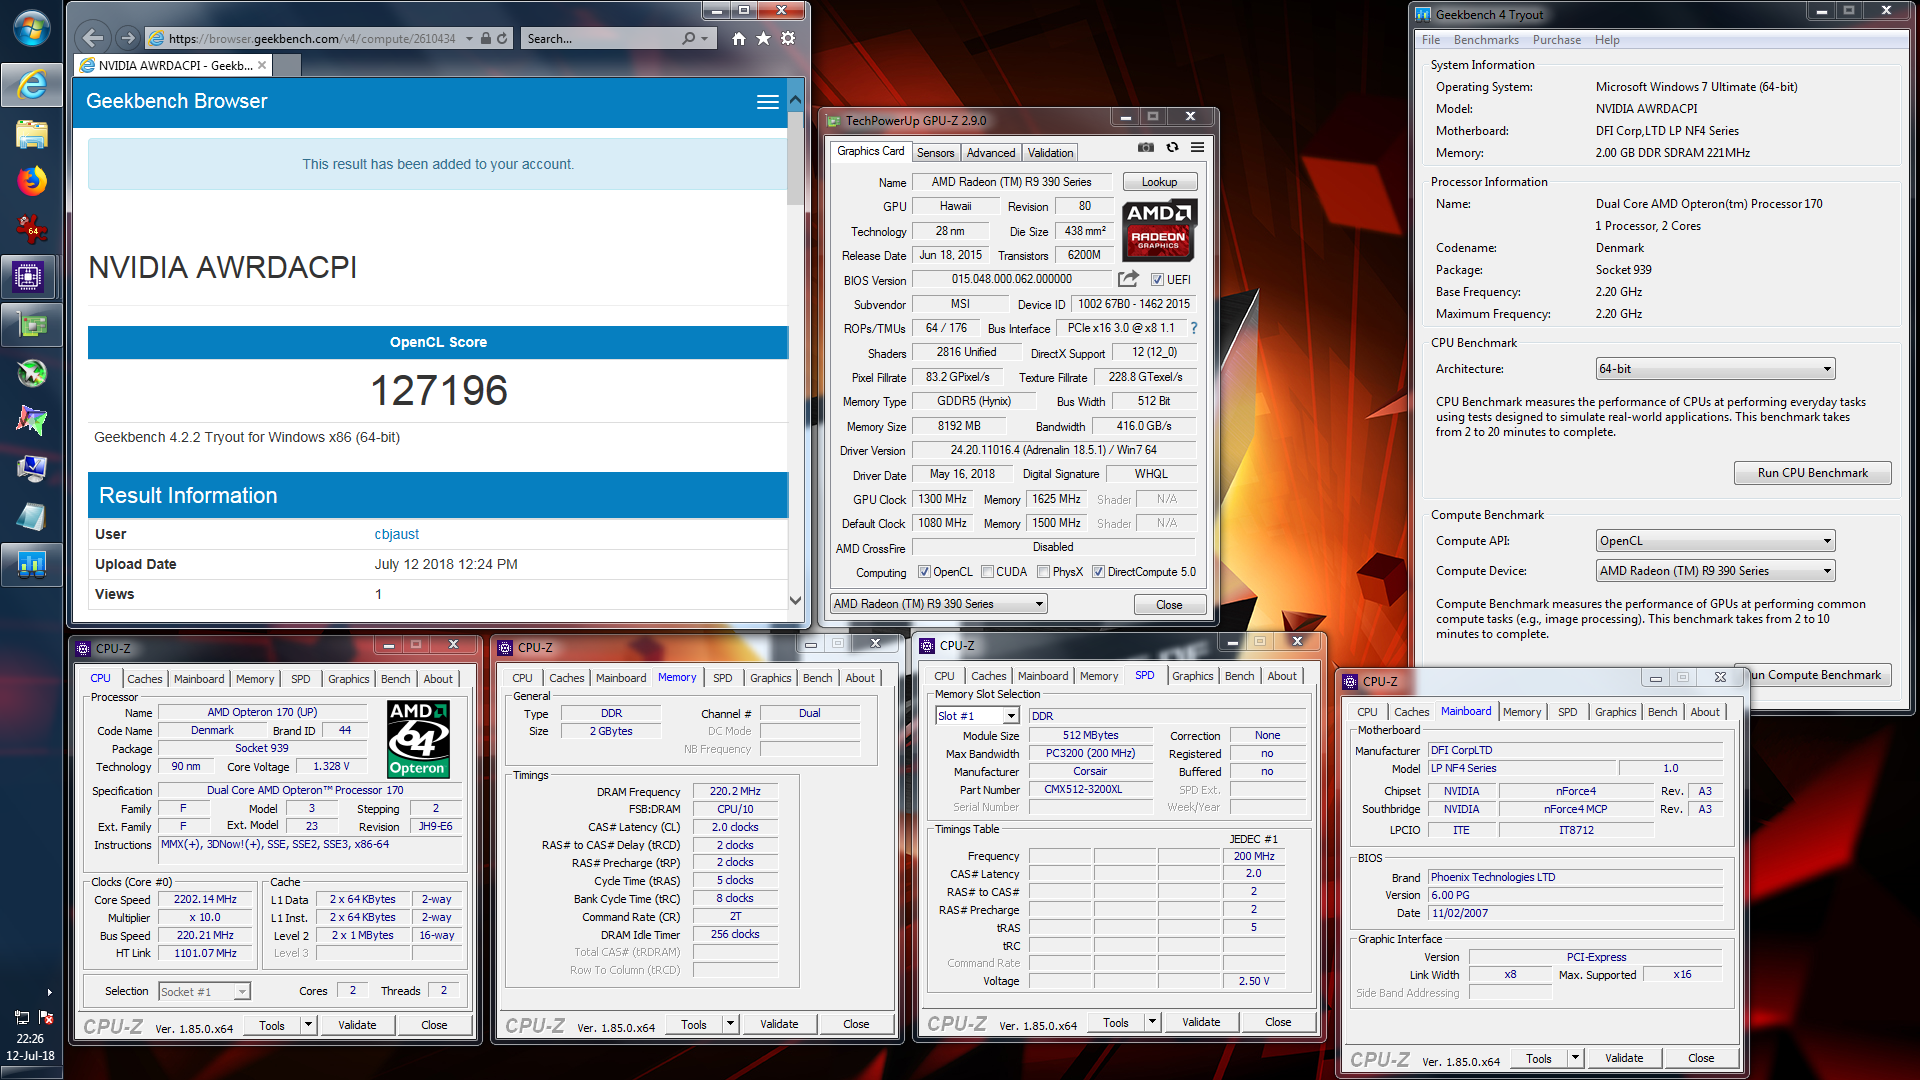The height and width of the screenshot is (1080, 1920).
Task: Click the browser Search box
Action: coord(600,38)
